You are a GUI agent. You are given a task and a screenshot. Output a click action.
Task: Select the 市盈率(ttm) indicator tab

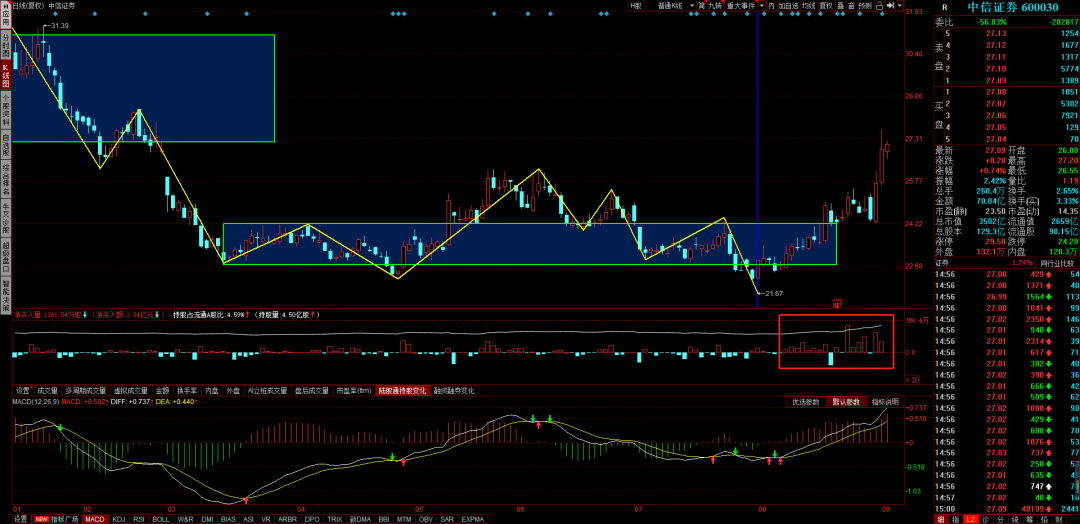(x=354, y=390)
